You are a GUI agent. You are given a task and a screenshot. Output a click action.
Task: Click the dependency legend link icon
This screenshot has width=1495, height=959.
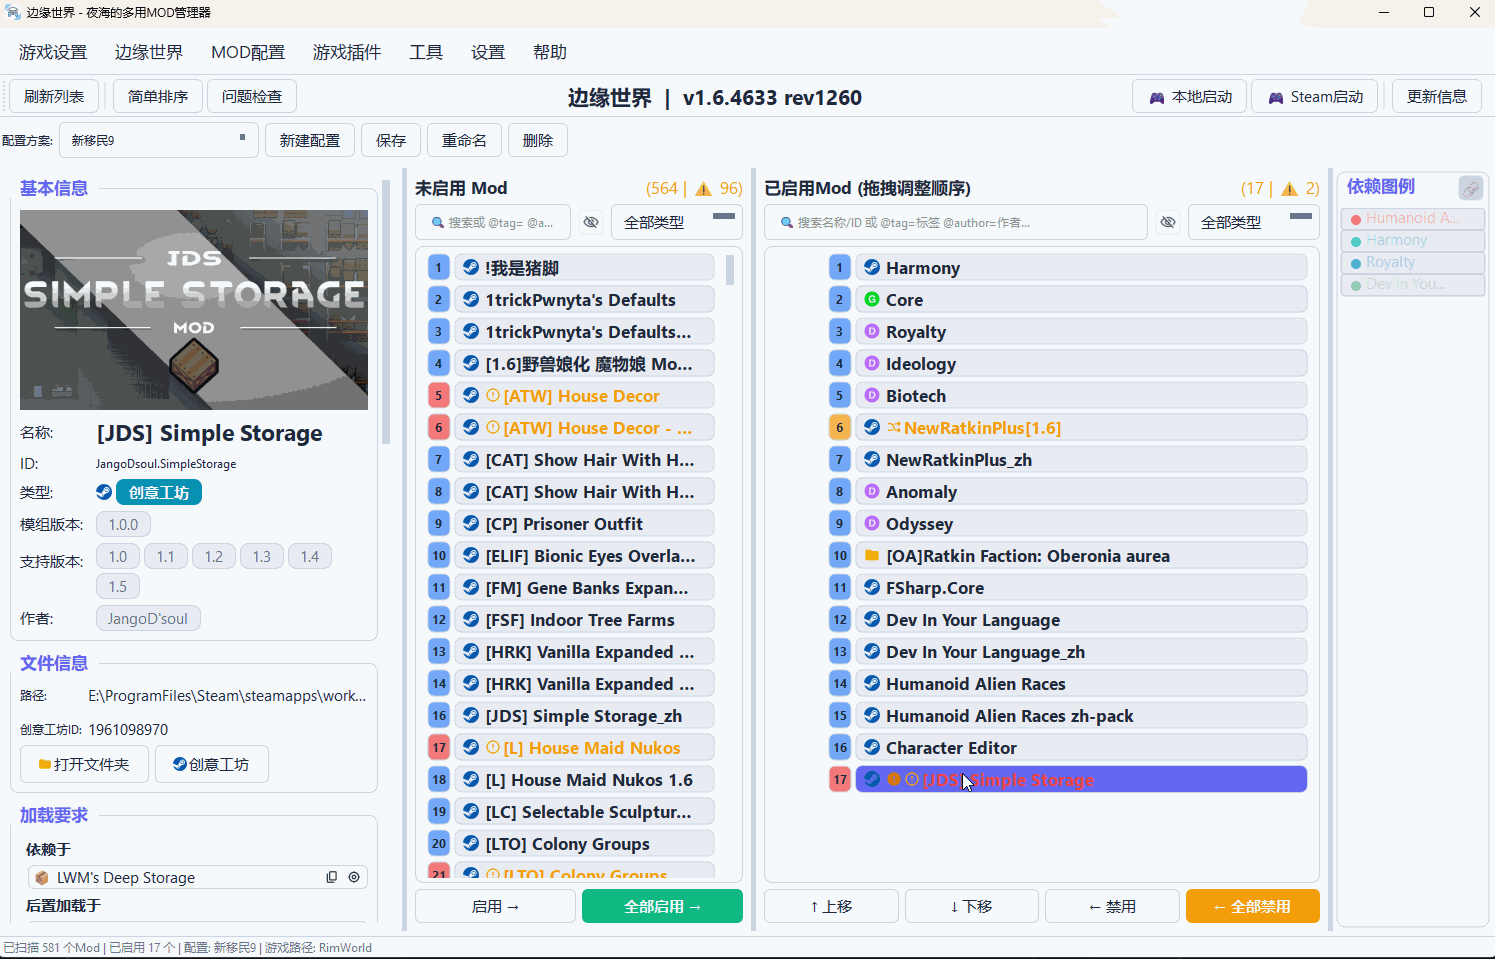(1470, 188)
